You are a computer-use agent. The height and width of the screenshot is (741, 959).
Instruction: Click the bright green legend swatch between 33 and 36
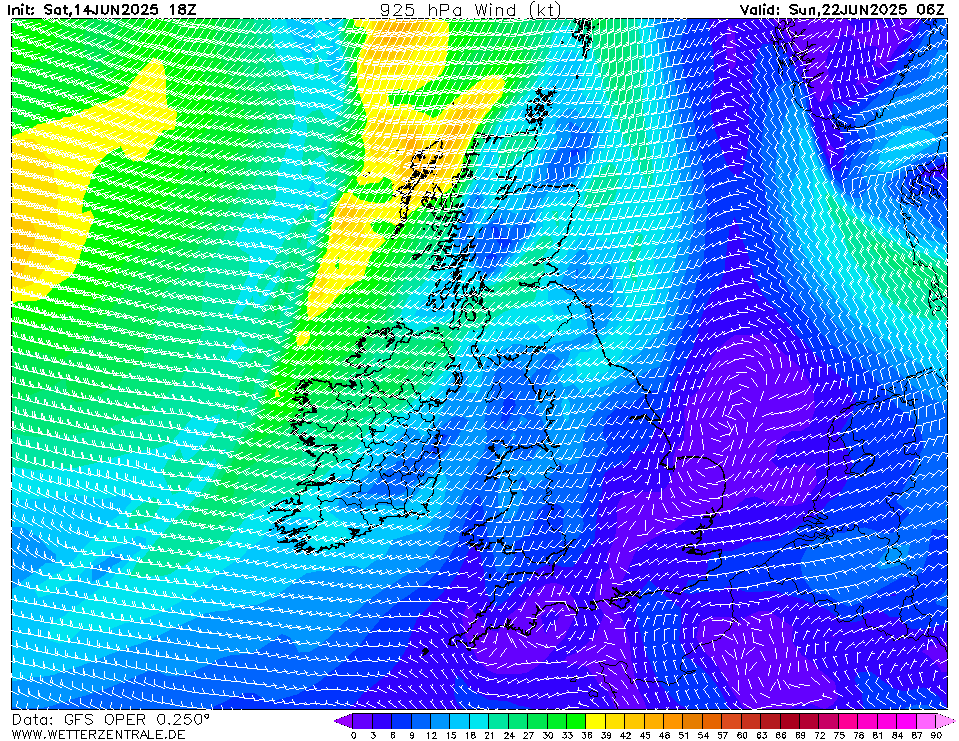click(x=576, y=720)
